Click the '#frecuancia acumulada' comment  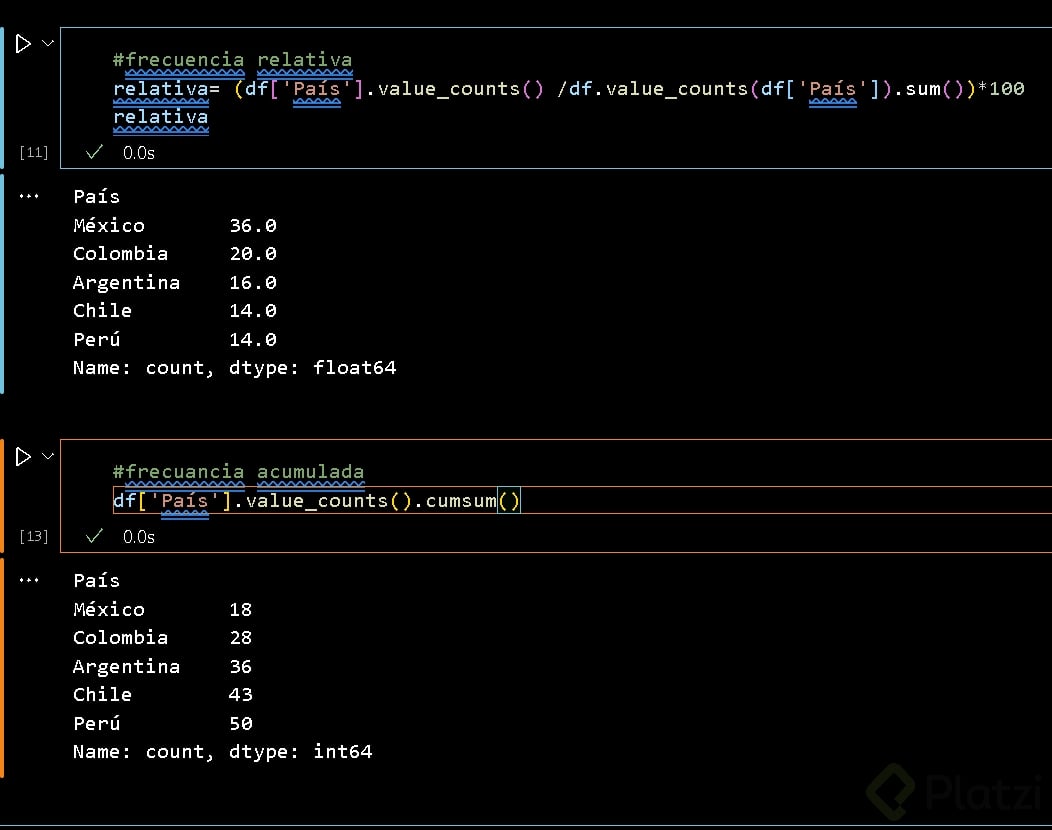(238, 472)
